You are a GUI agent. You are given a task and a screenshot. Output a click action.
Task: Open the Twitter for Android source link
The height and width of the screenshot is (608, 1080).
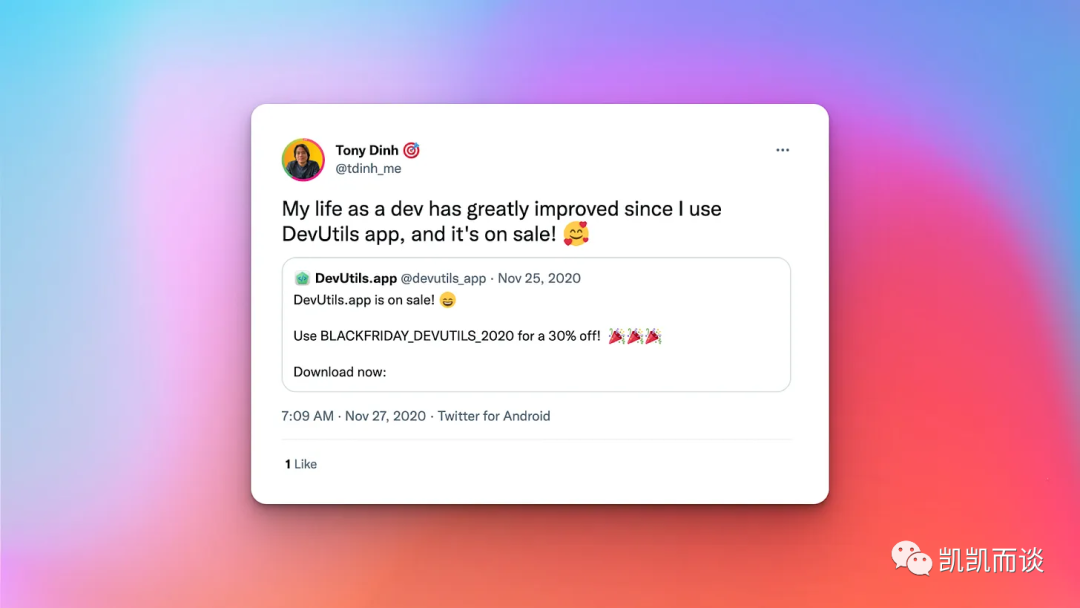494,416
